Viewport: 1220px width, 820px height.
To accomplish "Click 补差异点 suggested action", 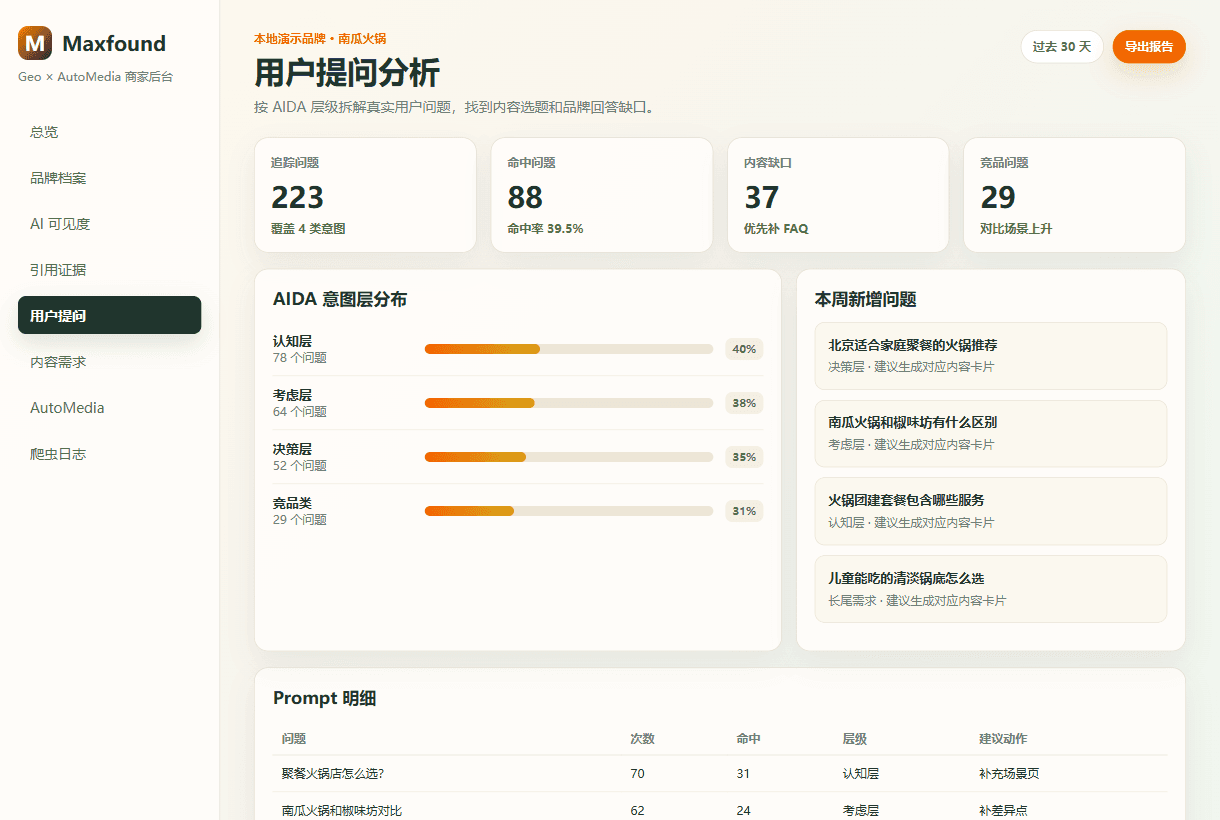I will [1003, 810].
